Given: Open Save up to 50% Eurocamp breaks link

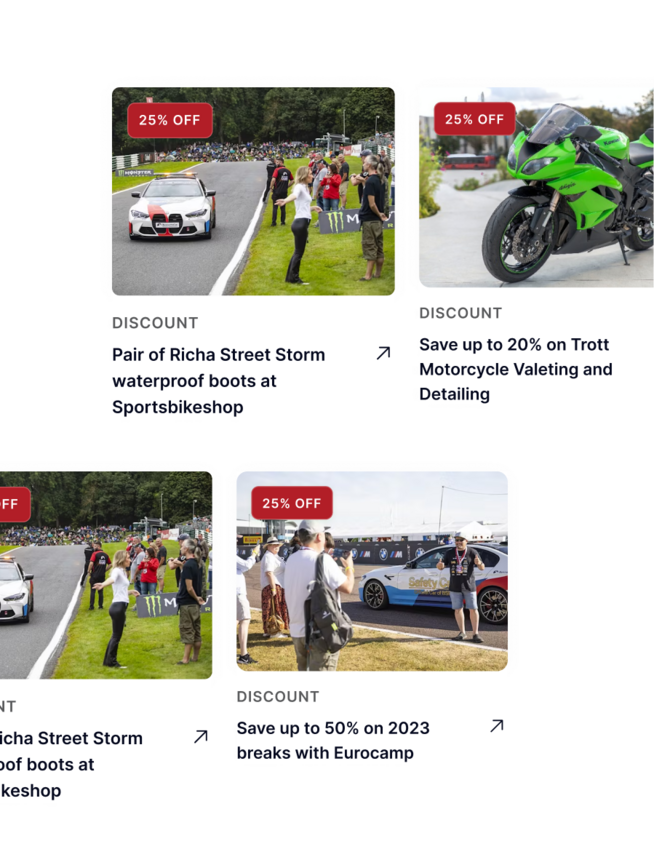Looking at the screenshot, I should [333, 741].
